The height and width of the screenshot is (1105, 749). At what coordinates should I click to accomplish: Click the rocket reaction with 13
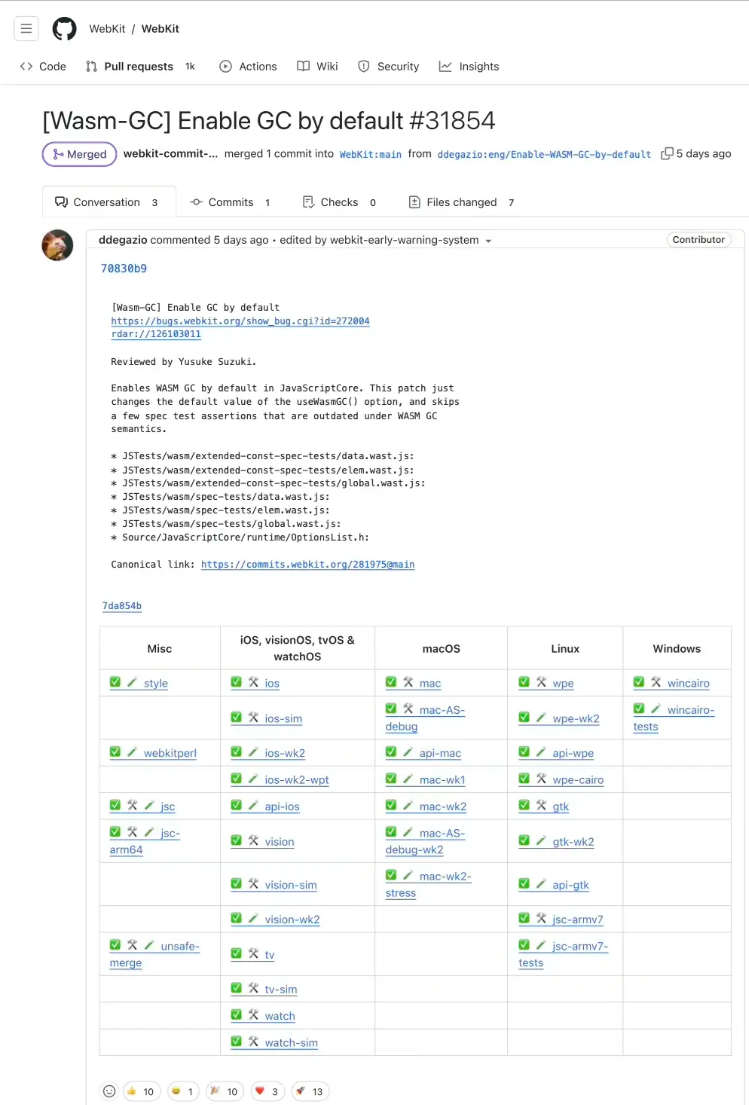(309, 1091)
